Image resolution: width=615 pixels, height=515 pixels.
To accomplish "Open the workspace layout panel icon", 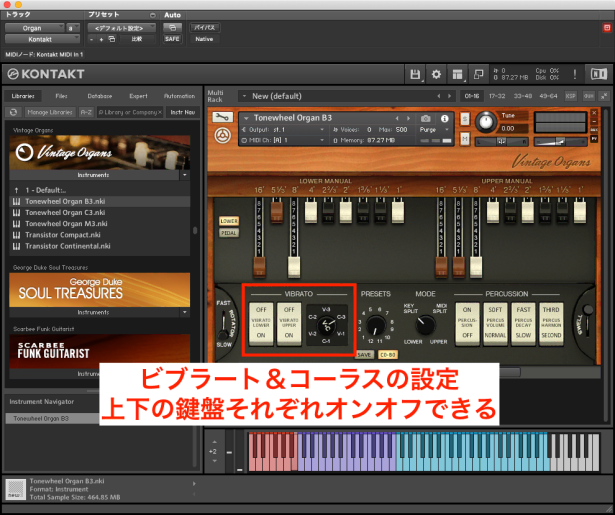I will (x=457, y=74).
